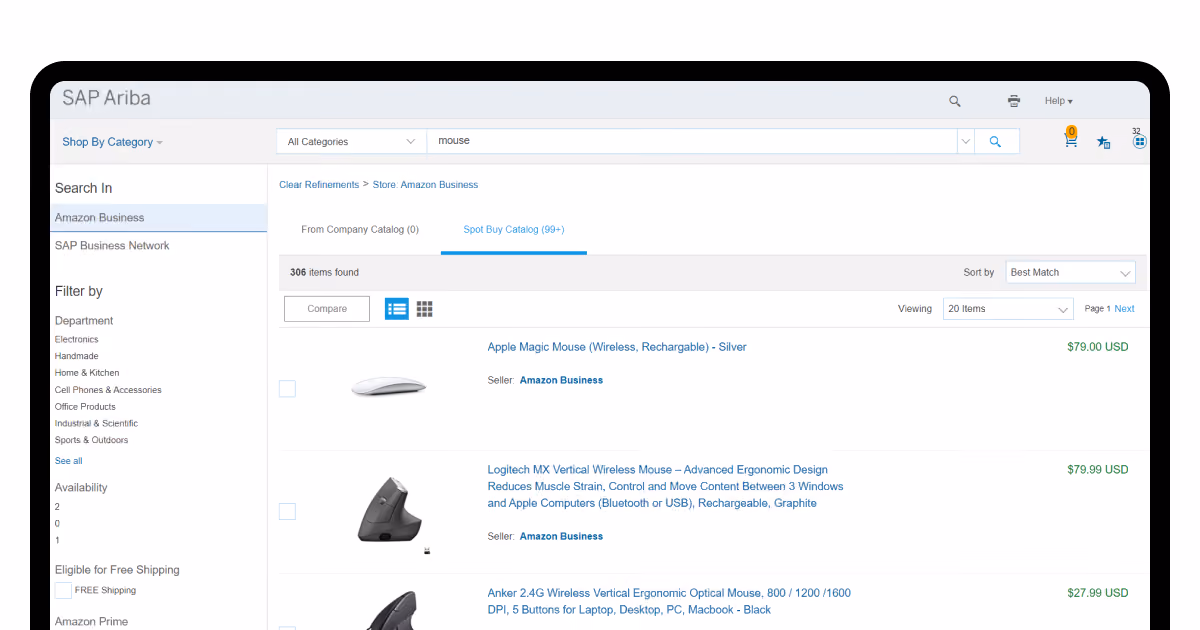Open the All Categories dropdown
The image size is (1200, 630).
(351, 141)
